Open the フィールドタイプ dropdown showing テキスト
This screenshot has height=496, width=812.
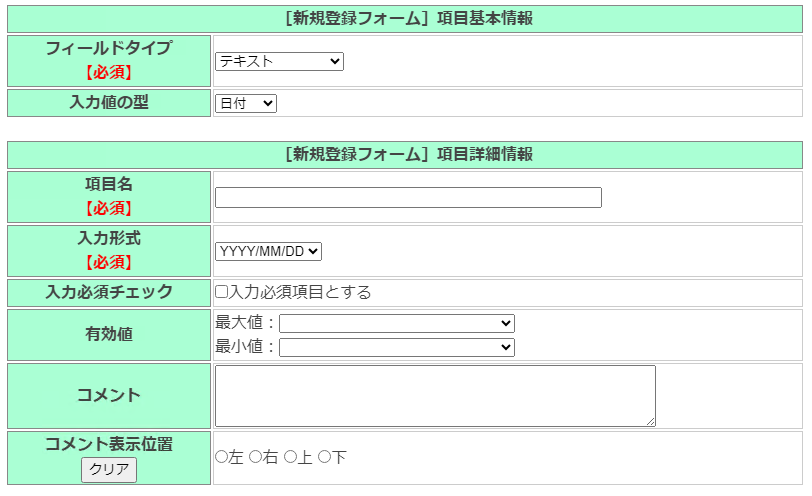pyautogui.click(x=279, y=62)
